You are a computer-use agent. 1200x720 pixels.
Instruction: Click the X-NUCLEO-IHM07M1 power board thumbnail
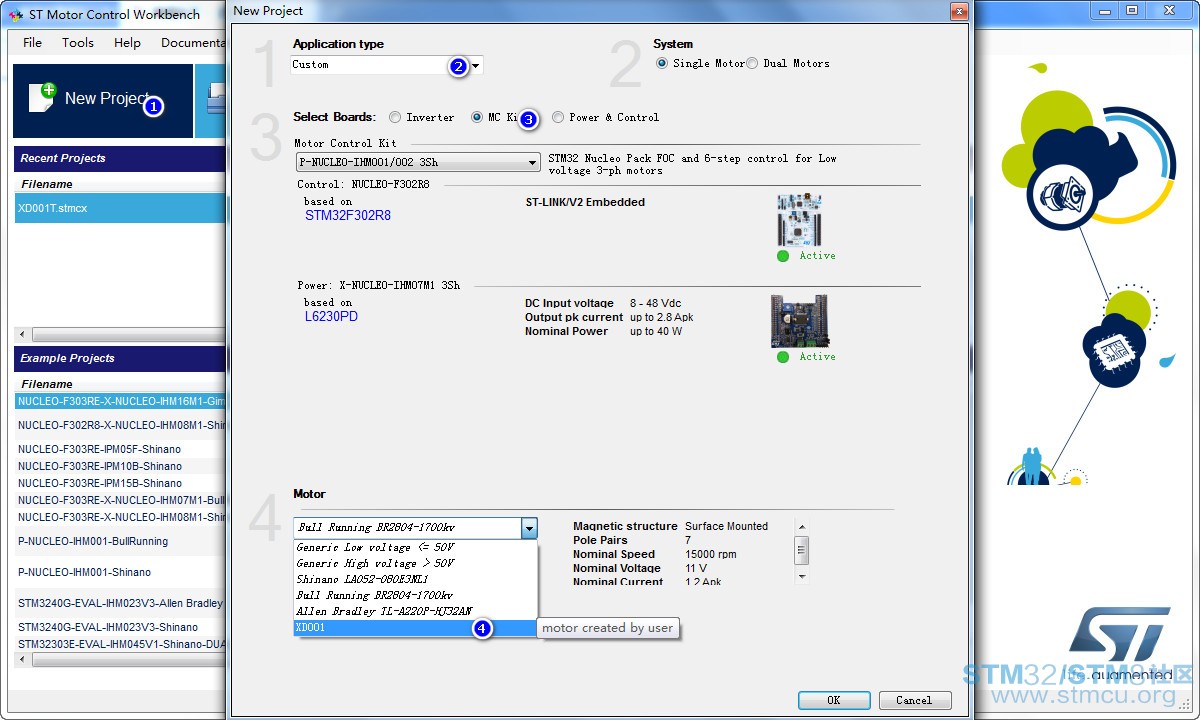coord(799,321)
